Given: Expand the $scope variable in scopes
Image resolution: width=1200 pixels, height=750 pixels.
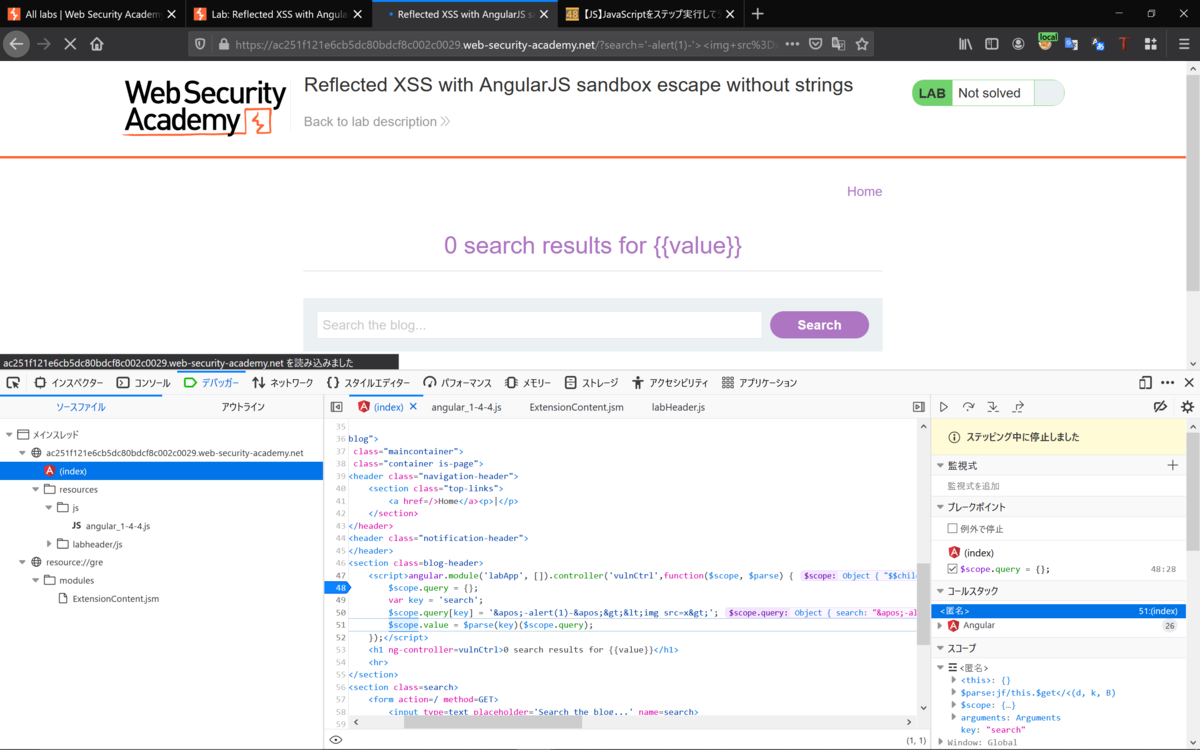Looking at the screenshot, I should 954,705.
